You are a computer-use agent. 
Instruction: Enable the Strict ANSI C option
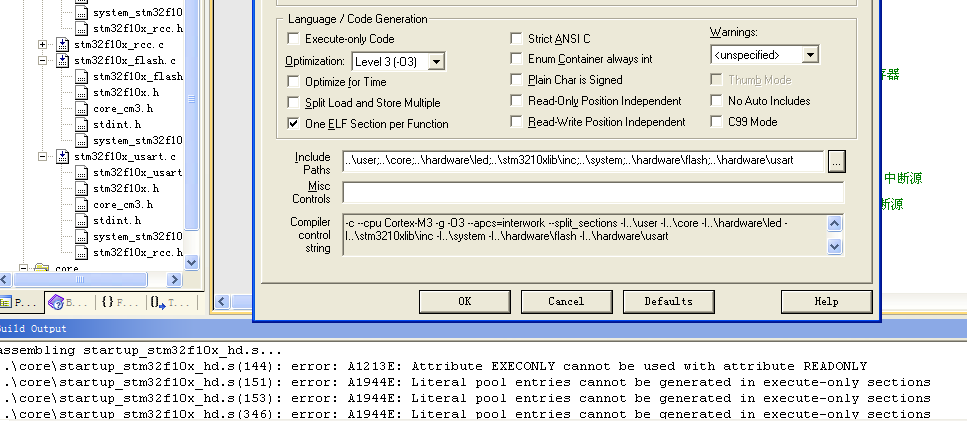516,39
